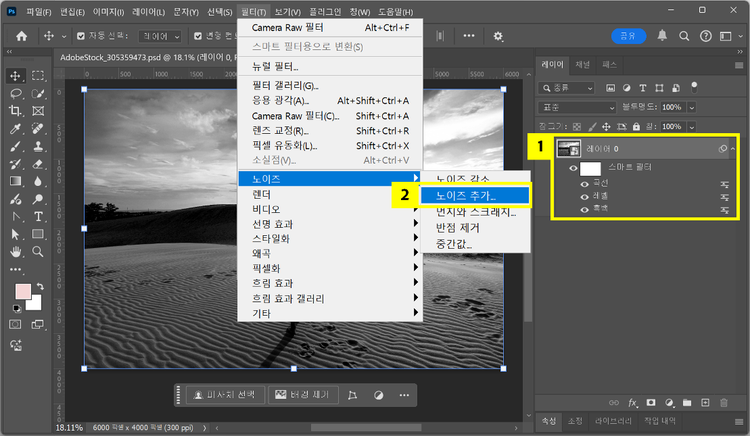Open the 종류 layer filter dropdown
The height and width of the screenshot is (436, 750).
click(x=567, y=88)
